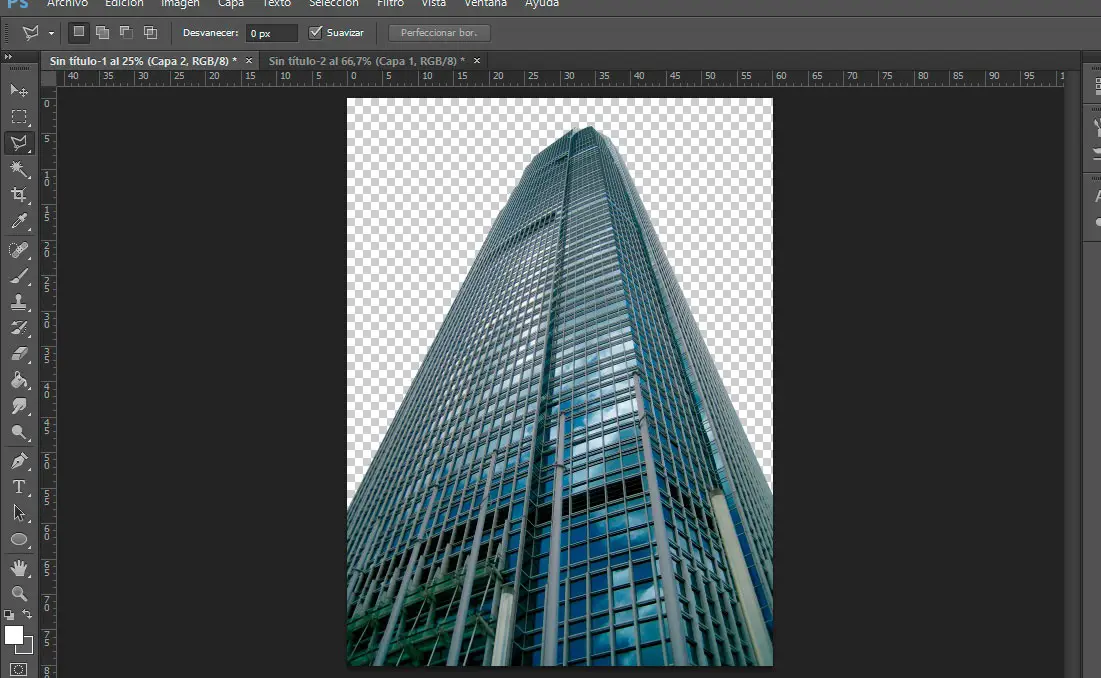Select the Hand tool

(19, 568)
